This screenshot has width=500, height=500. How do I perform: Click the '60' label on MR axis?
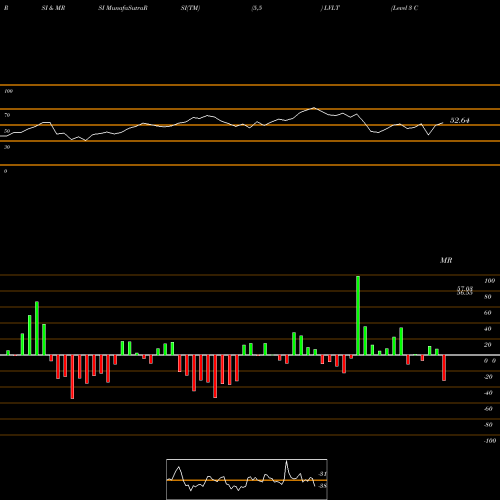tap(488, 313)
